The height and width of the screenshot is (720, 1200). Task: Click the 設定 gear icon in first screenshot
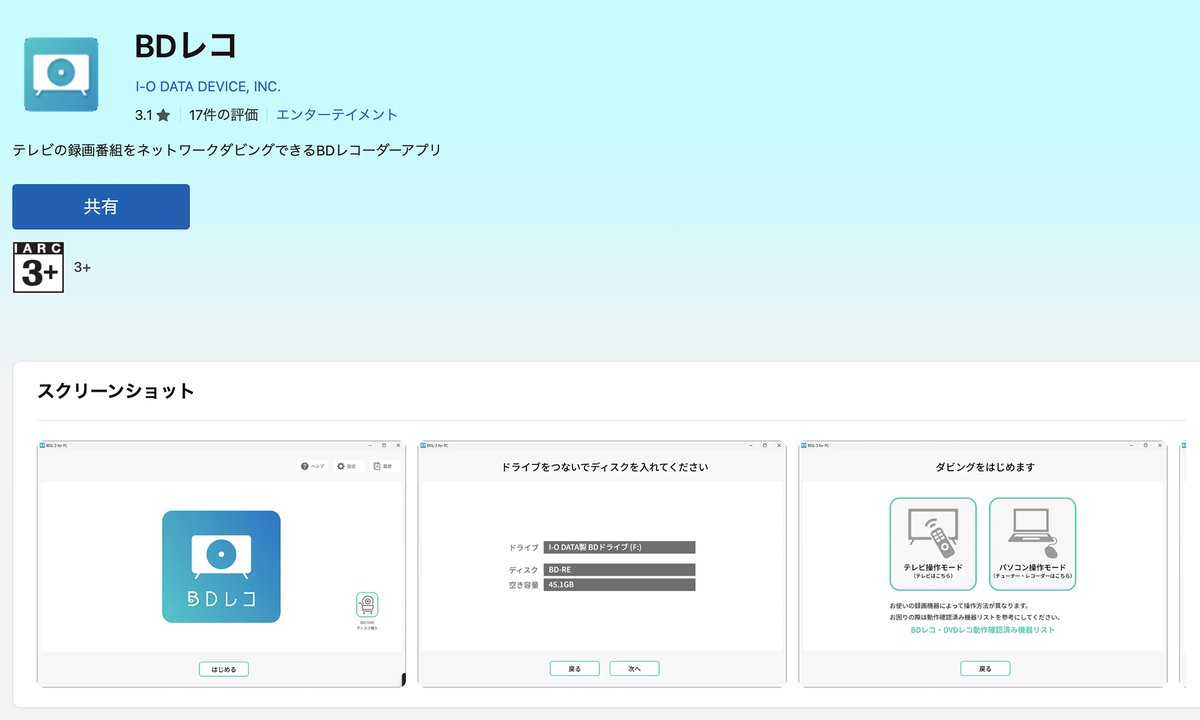pyautogui.click(x=340, y=466)
